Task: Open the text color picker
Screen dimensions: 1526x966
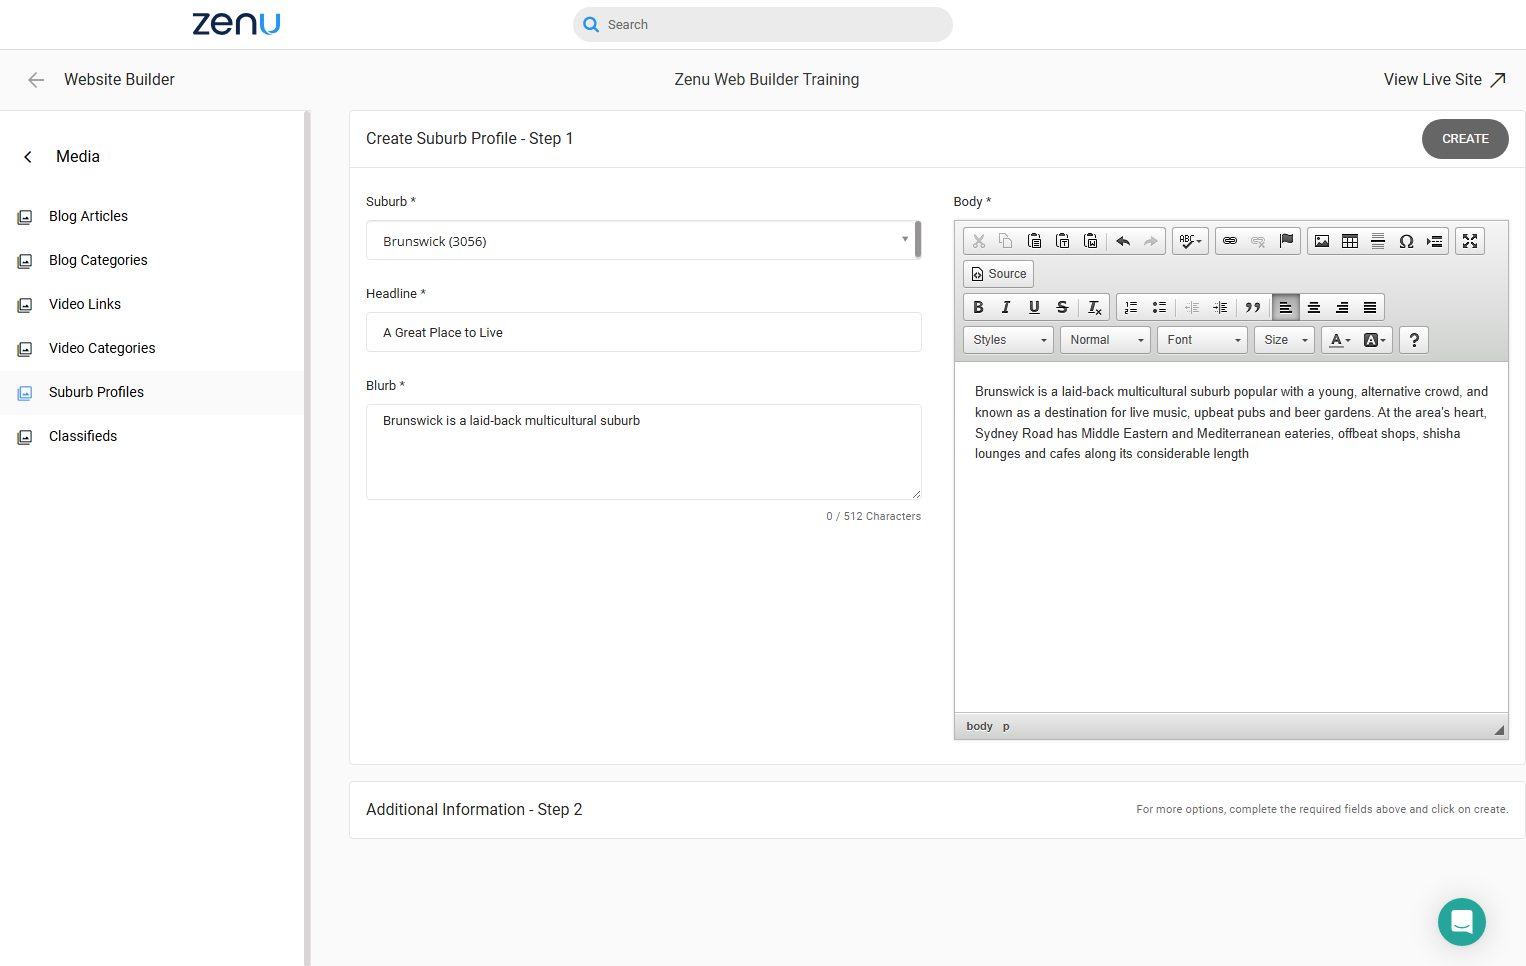Action: pos(1340,340)
